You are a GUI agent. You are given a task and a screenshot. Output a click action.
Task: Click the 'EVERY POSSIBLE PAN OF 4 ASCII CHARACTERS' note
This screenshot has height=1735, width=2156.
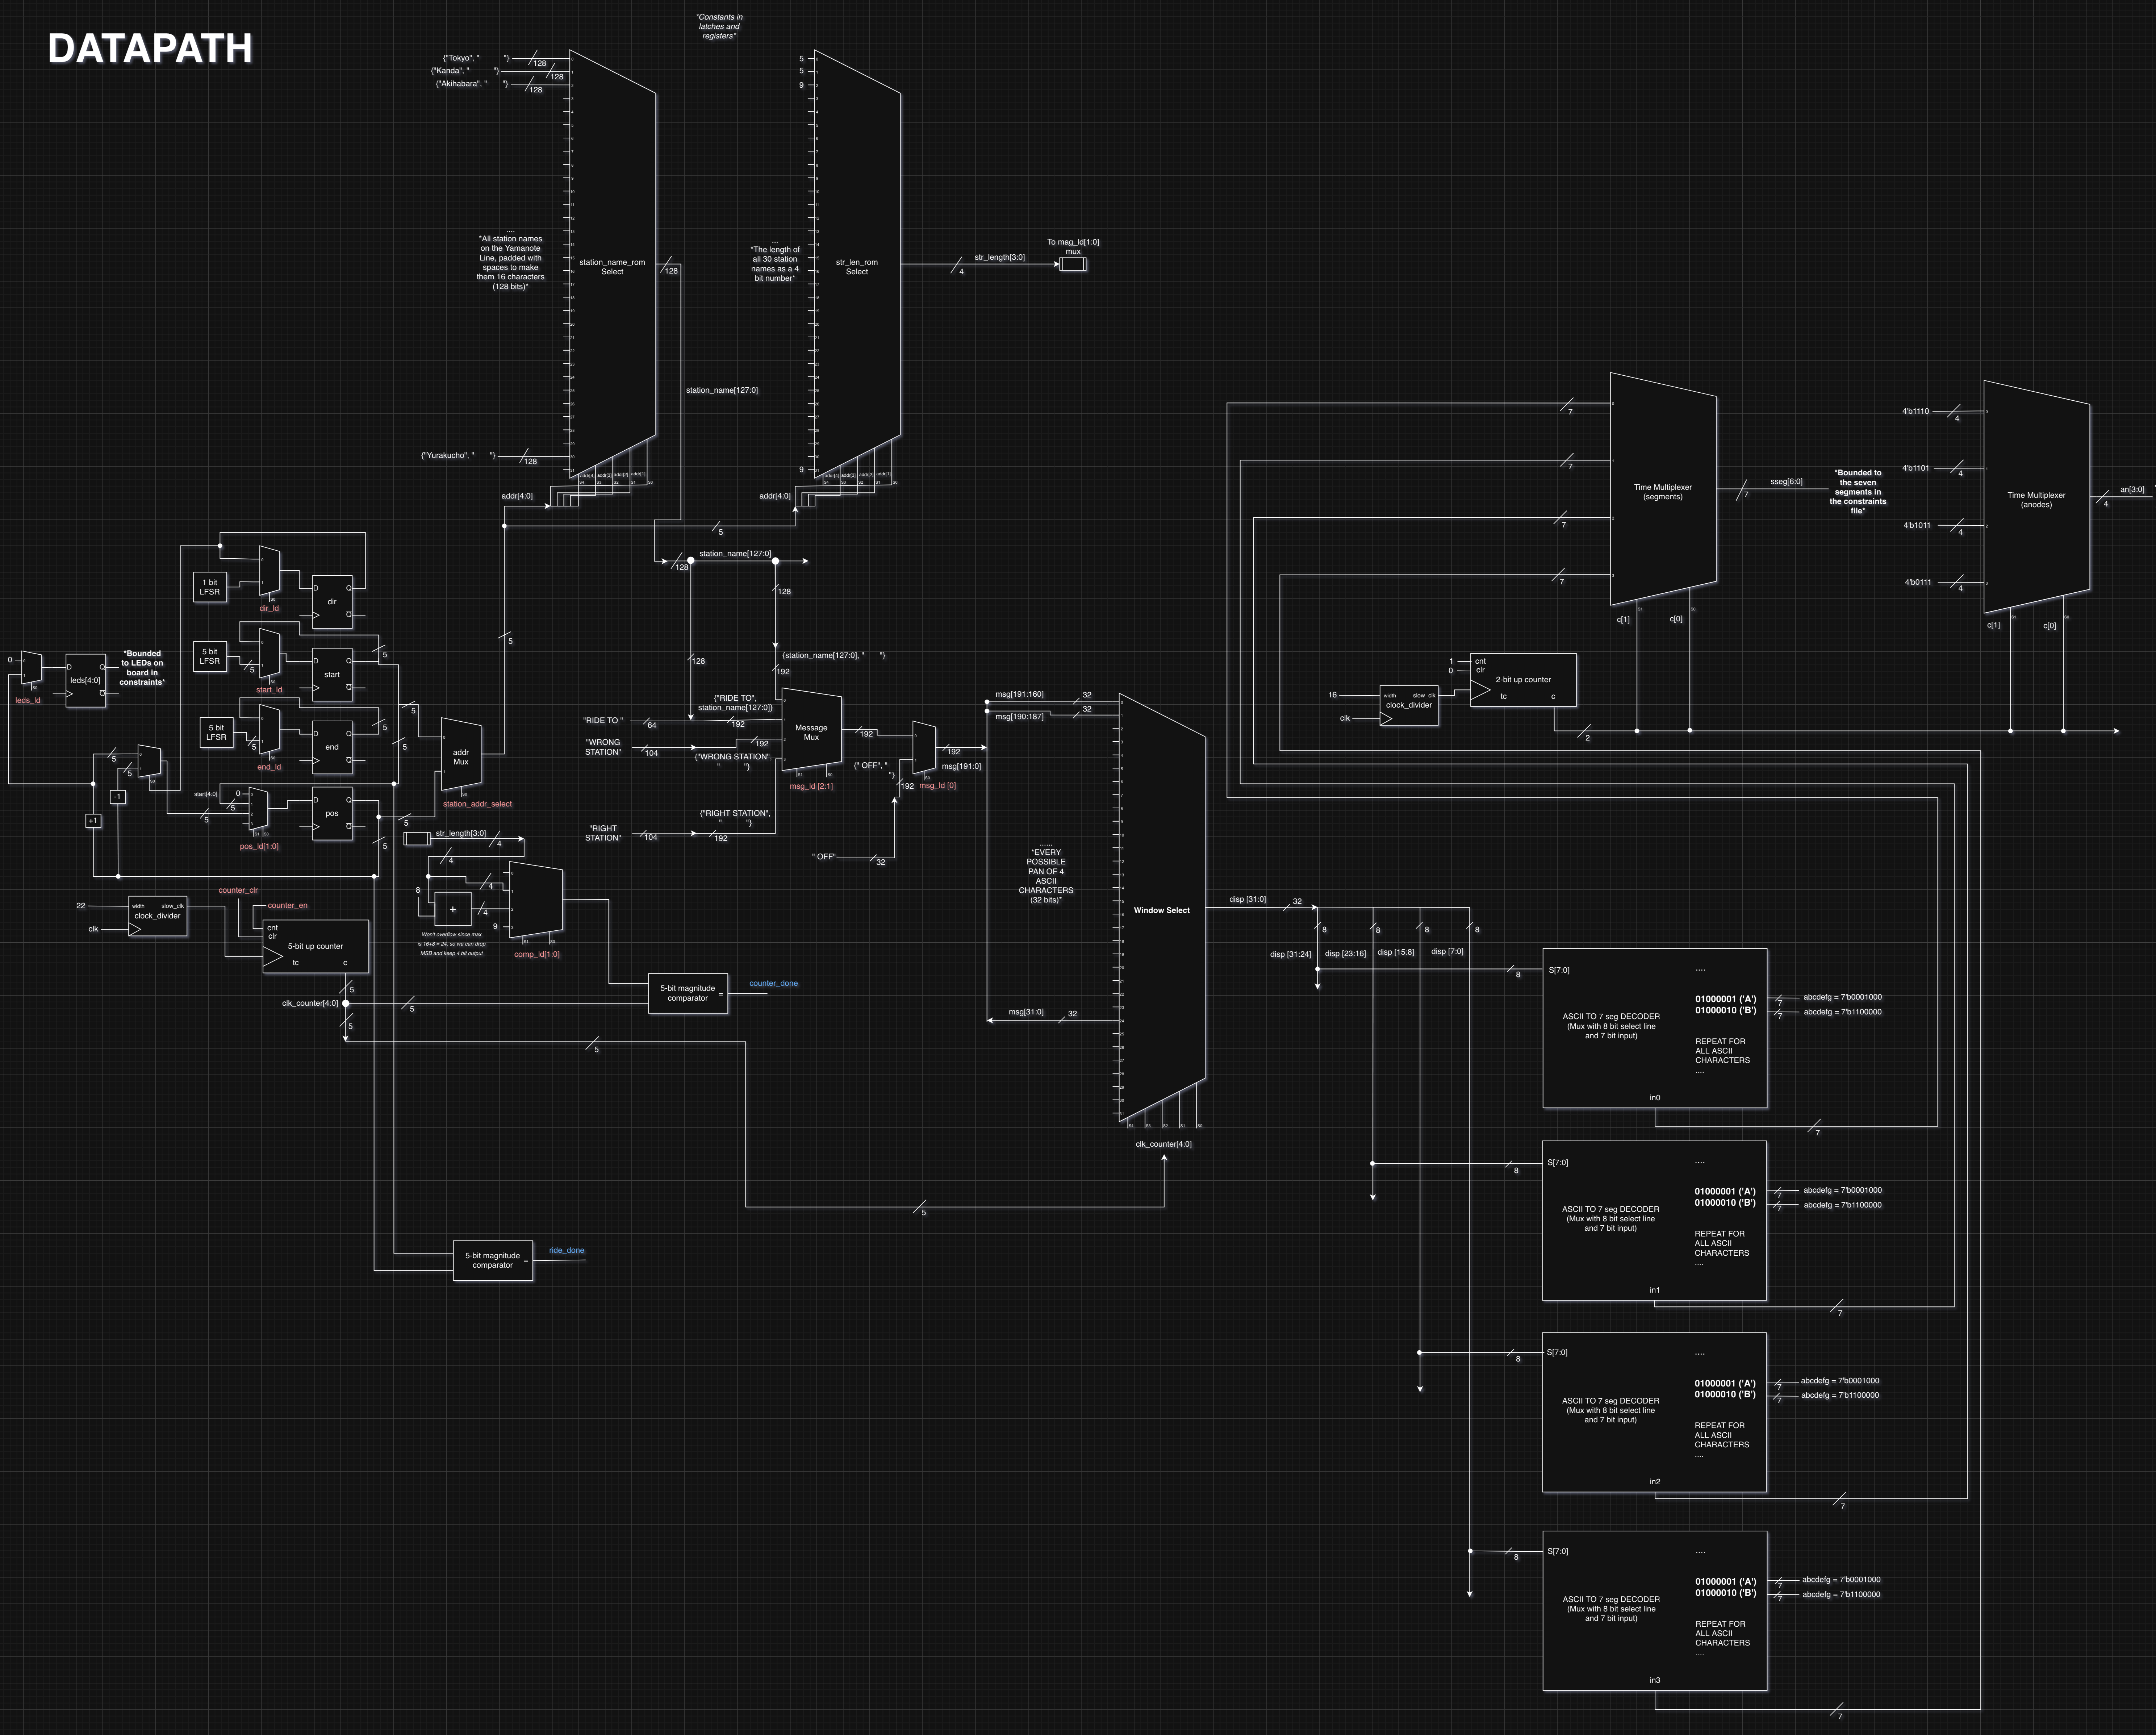point(1046,876)
